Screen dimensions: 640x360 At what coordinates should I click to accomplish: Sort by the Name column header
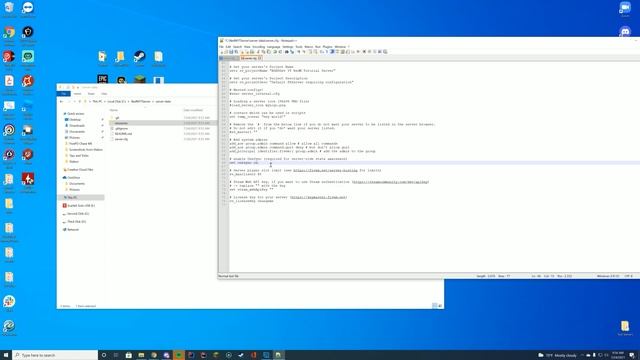click(114, 110)
